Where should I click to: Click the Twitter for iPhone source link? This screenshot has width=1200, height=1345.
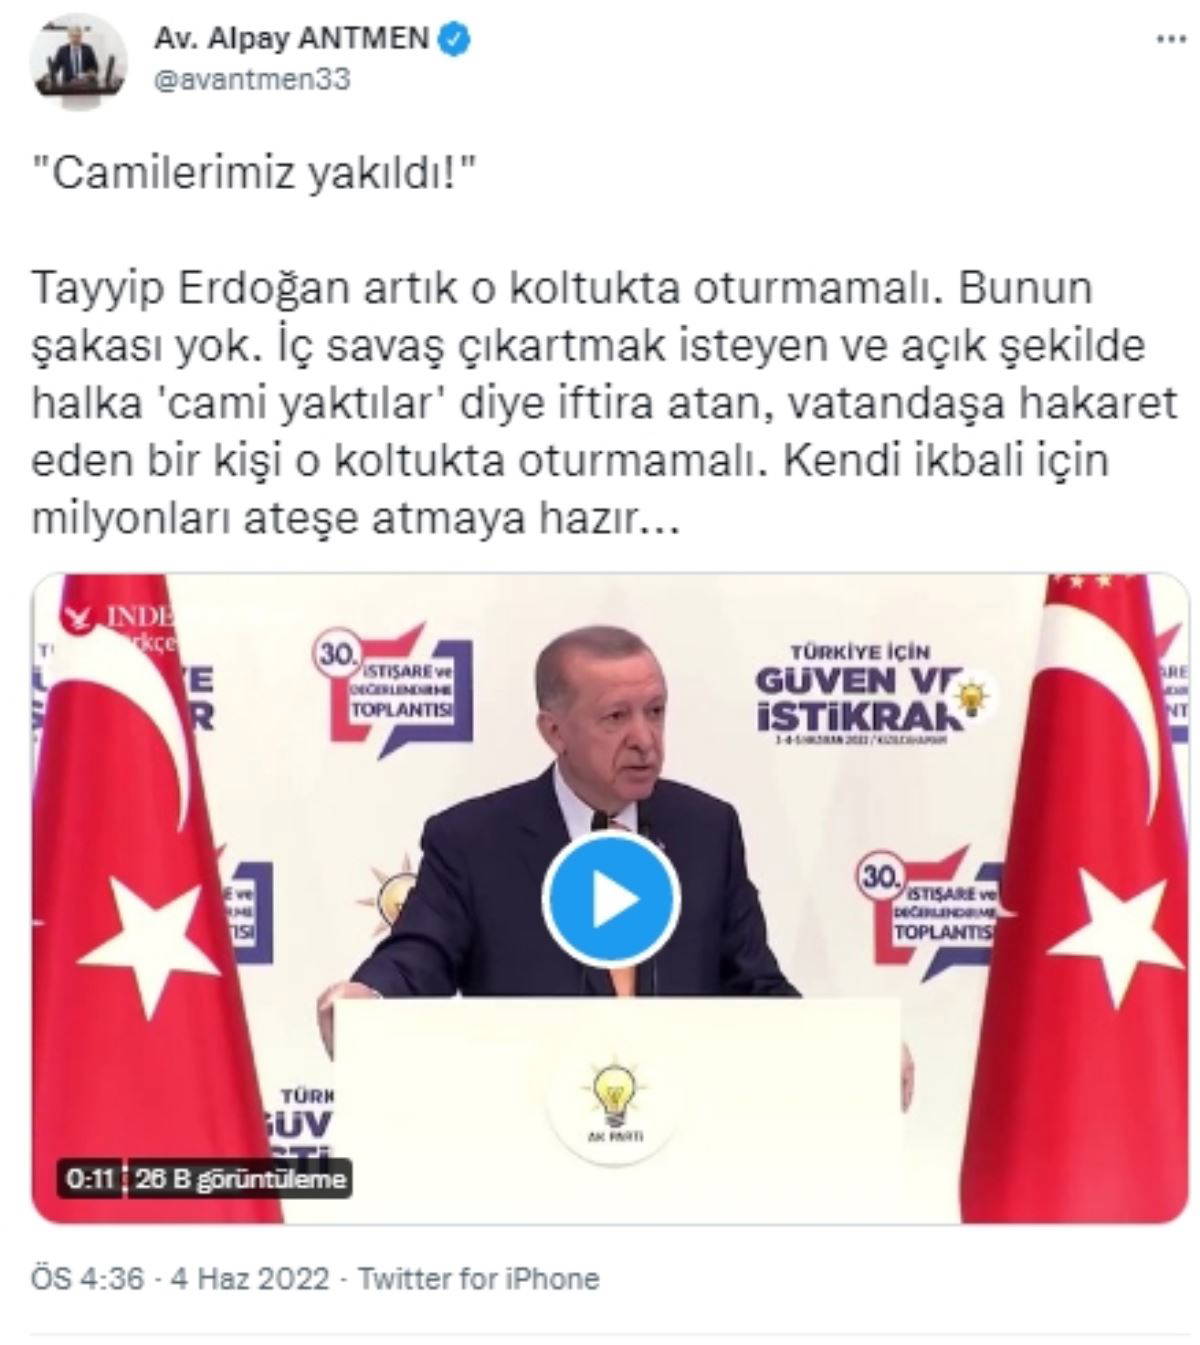478,1278
